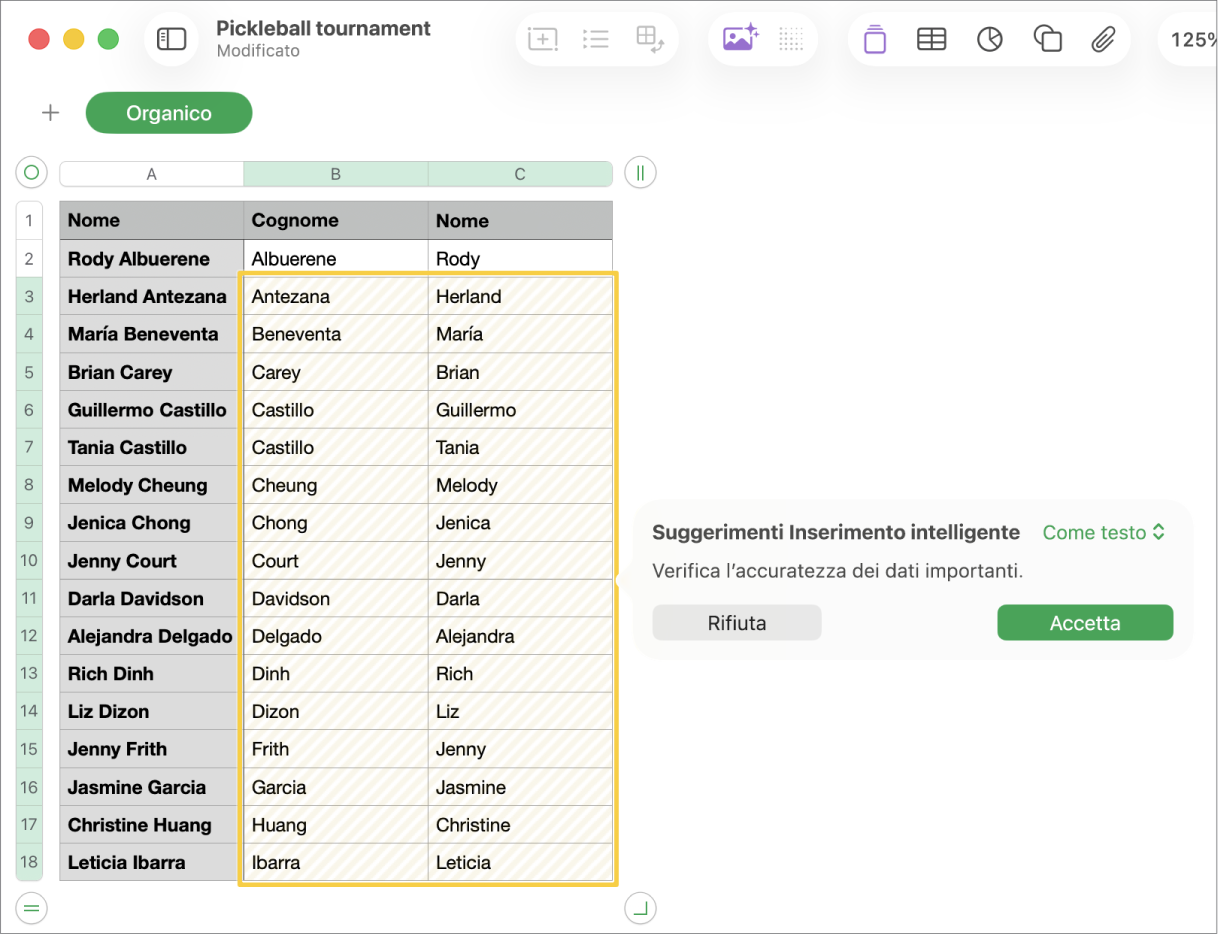The width and height of the screenshot is (1218, 934).
Task: Click the Rody Albuerene cell
Action: 152,259
